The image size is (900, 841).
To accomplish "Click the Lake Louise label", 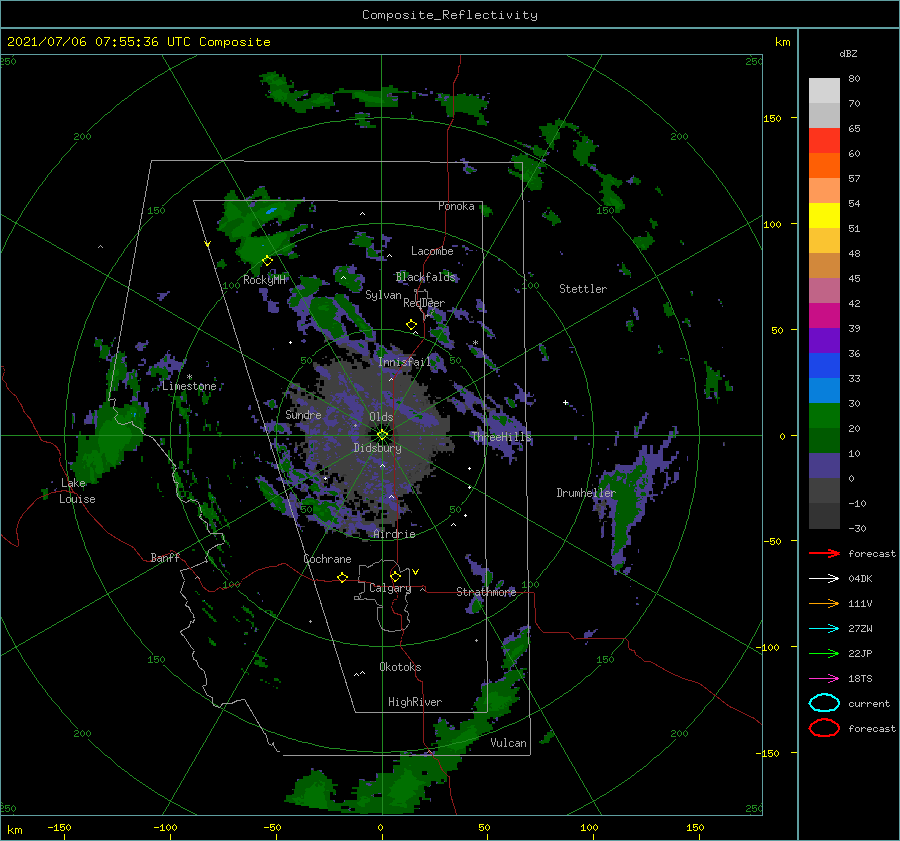I will [x=77, y=491].
